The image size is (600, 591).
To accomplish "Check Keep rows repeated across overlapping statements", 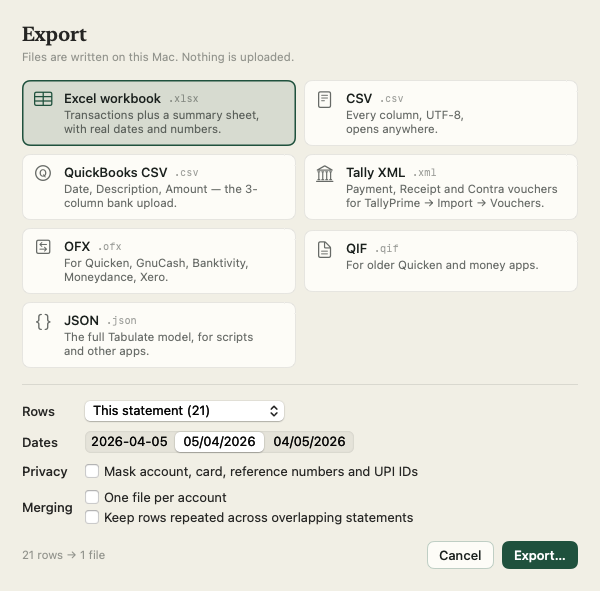I will pos(92,517).
